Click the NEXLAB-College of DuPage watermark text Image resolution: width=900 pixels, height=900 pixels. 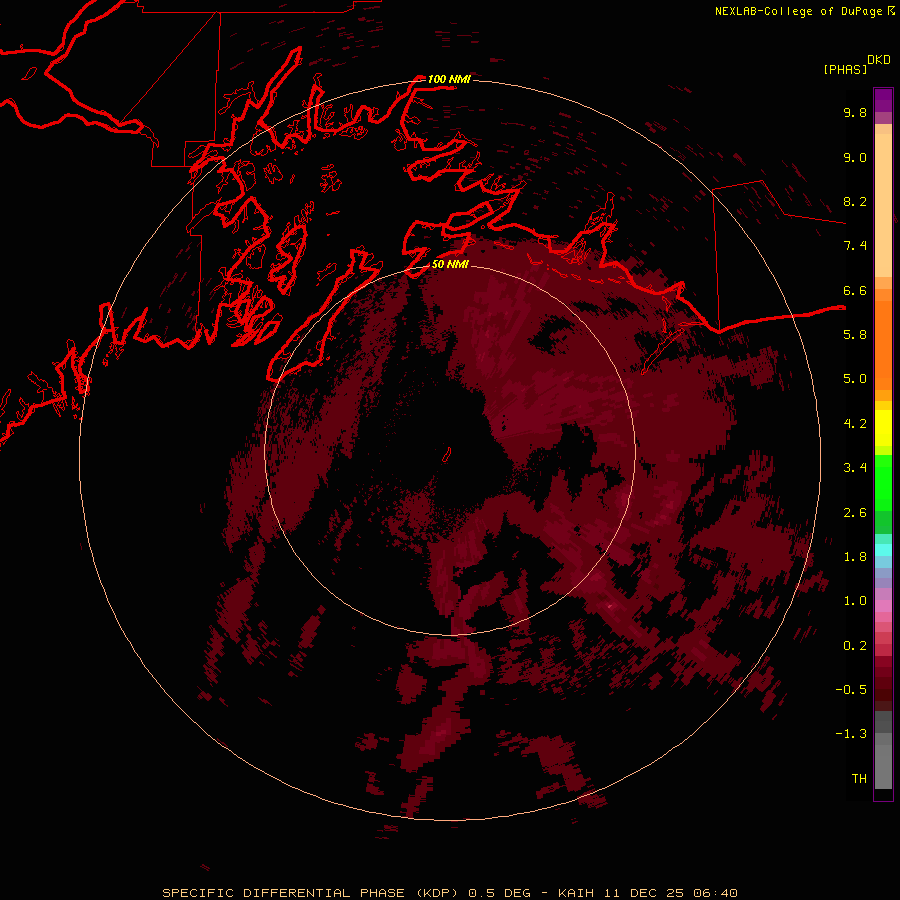(799, 11)
